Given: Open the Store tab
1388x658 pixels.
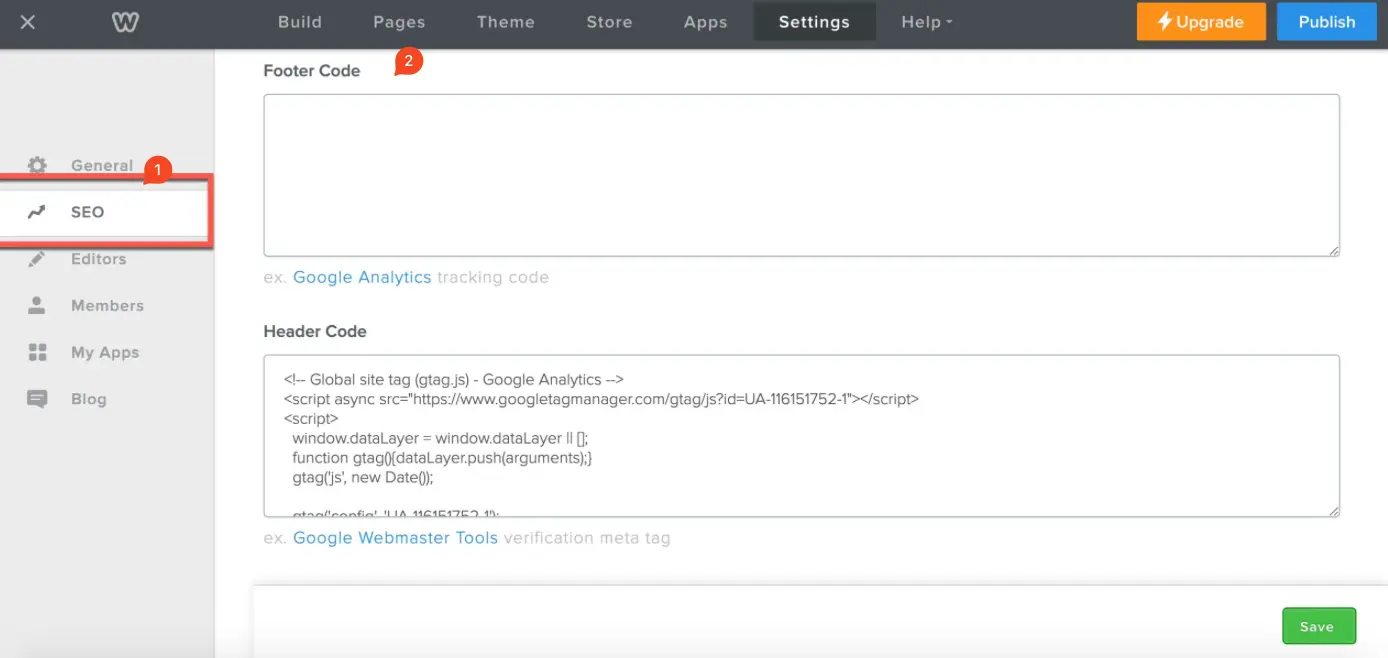Looking at the screenshot, I should 609,22.
